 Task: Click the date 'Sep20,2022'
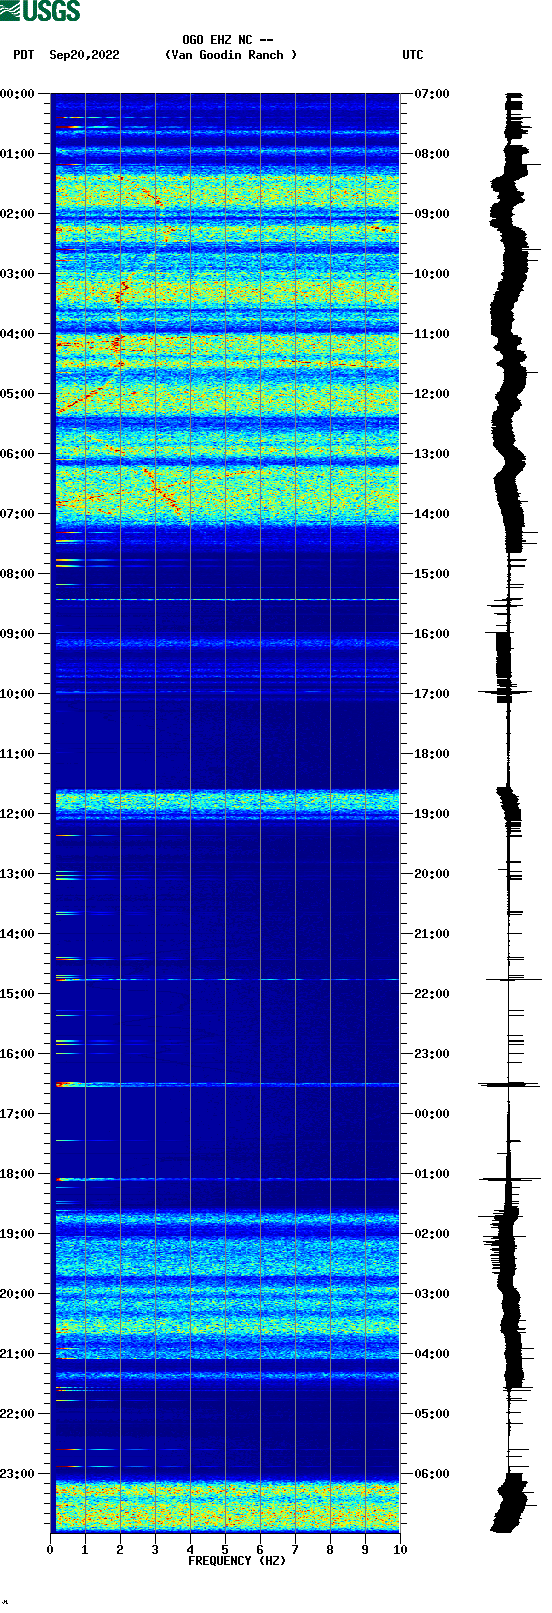coord(84,55)
